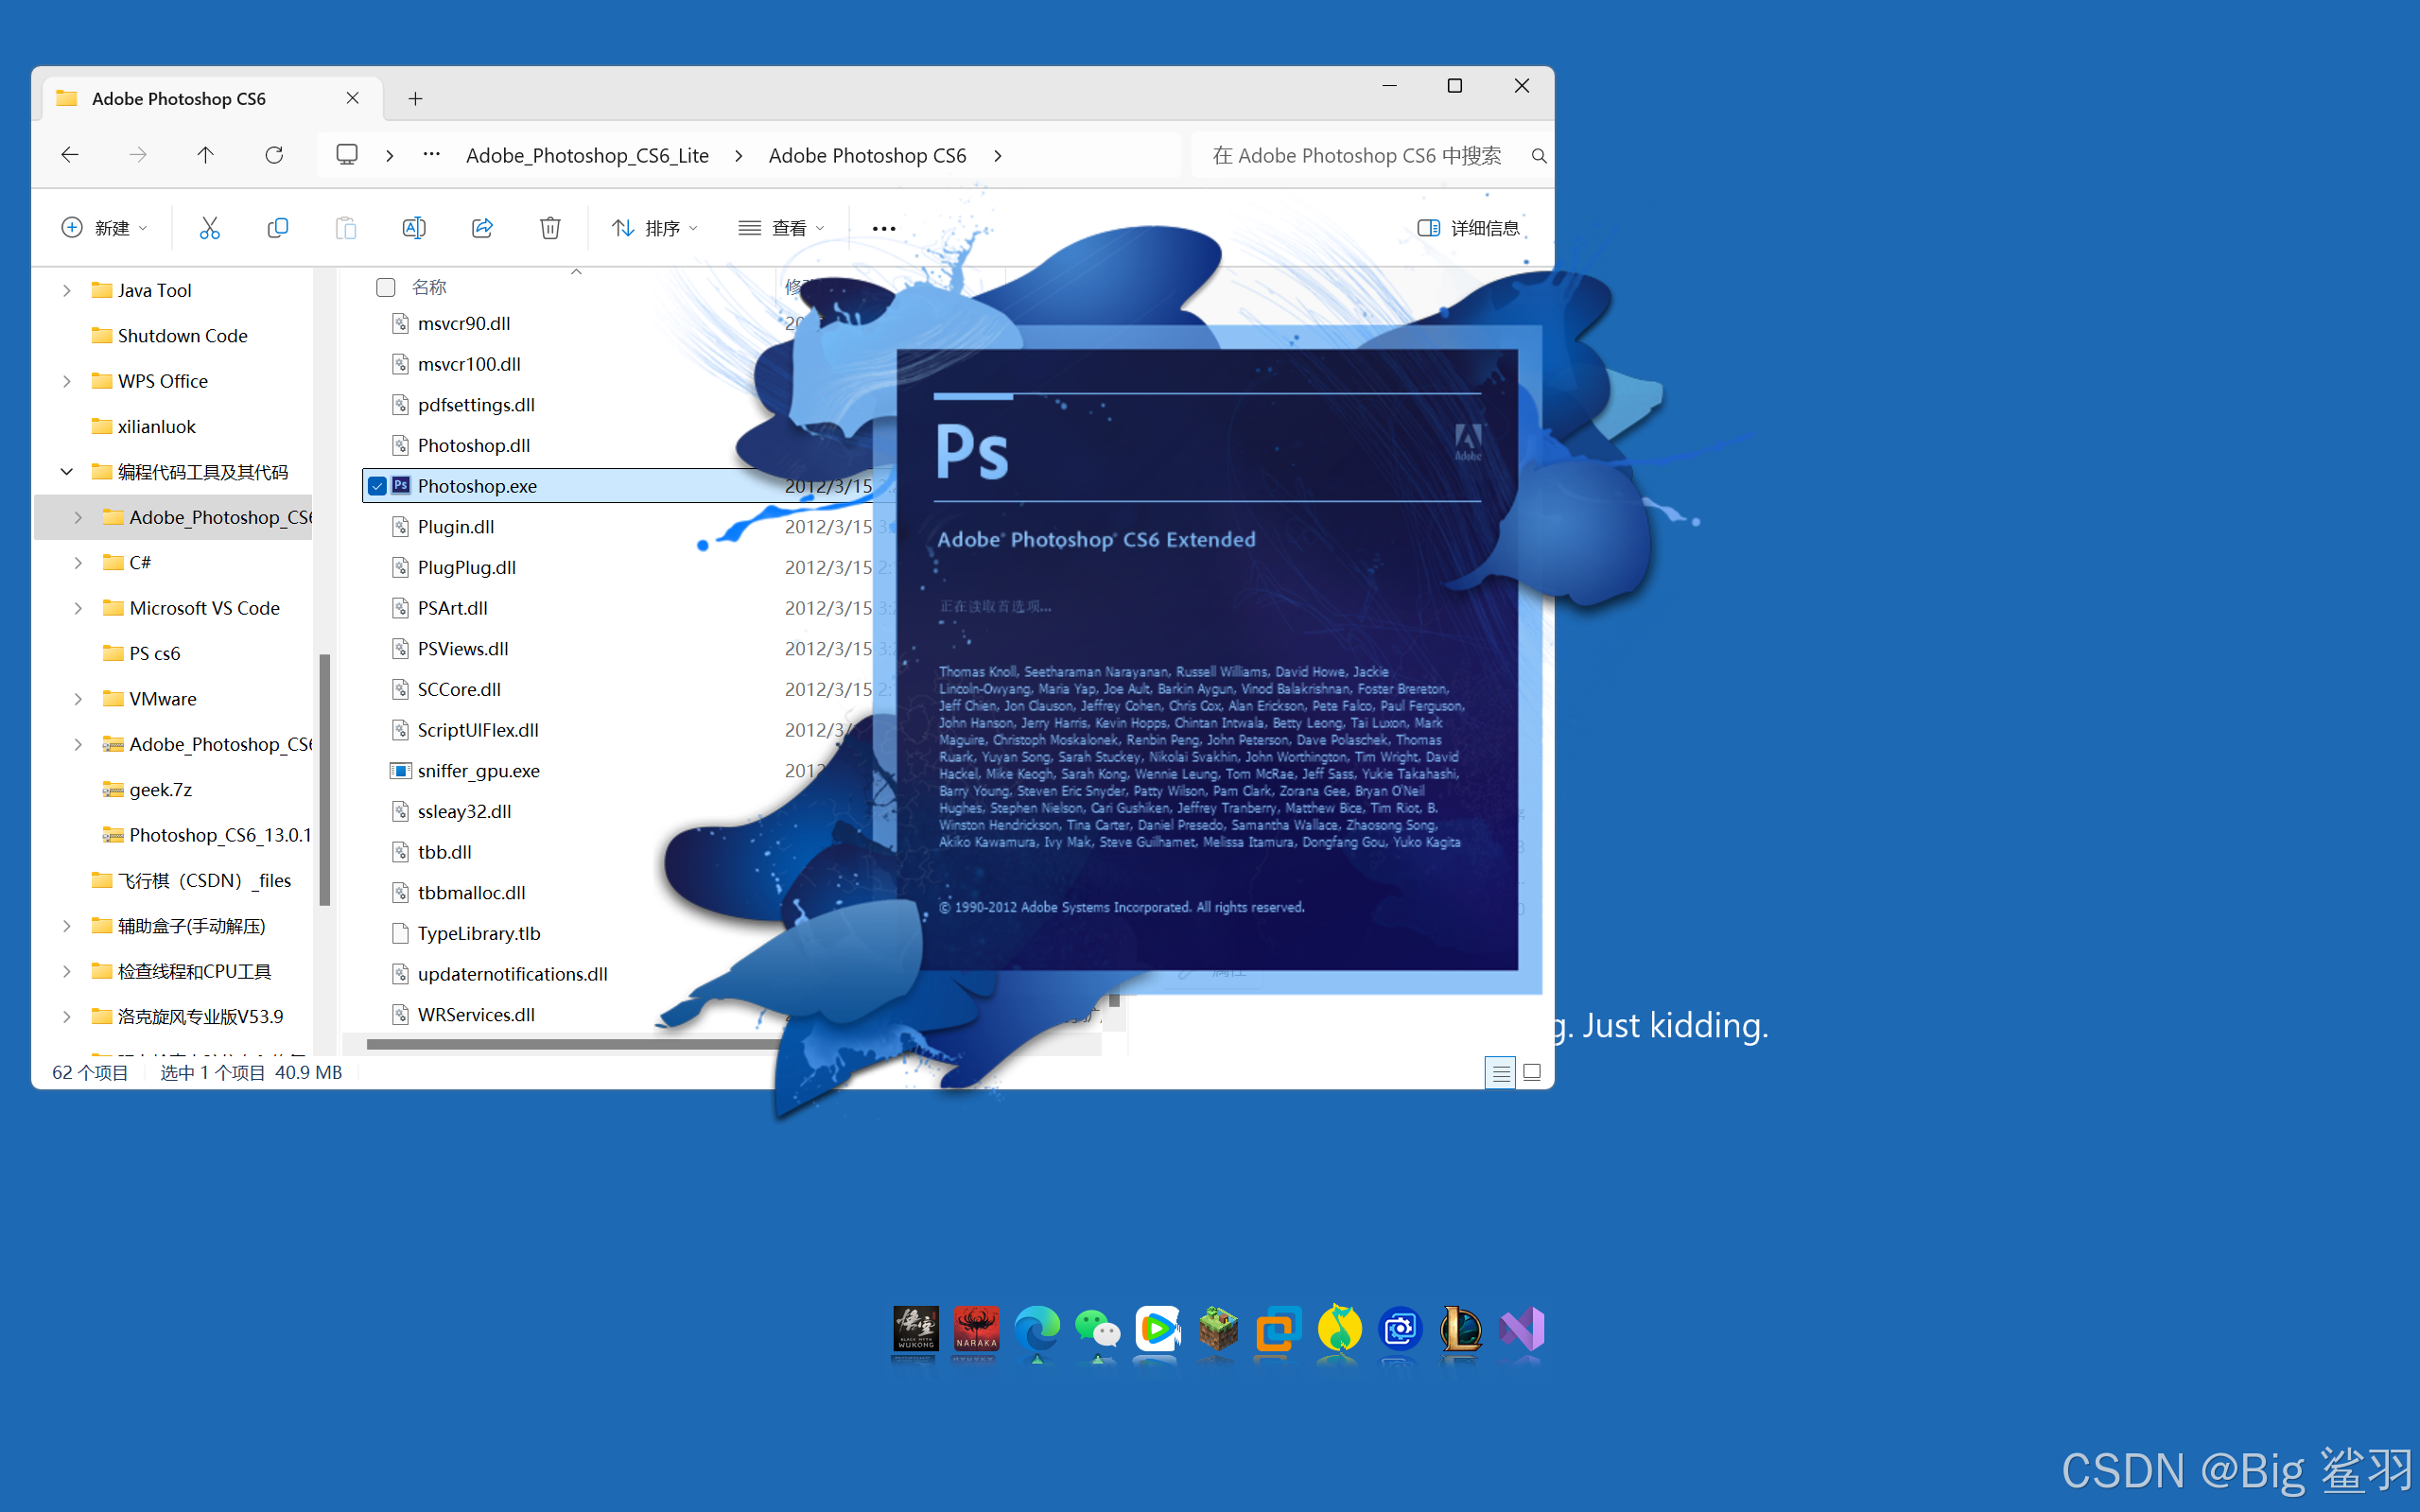Click the Delete trash can icon
The image size is (2420, 1512).
click(550, 228)
